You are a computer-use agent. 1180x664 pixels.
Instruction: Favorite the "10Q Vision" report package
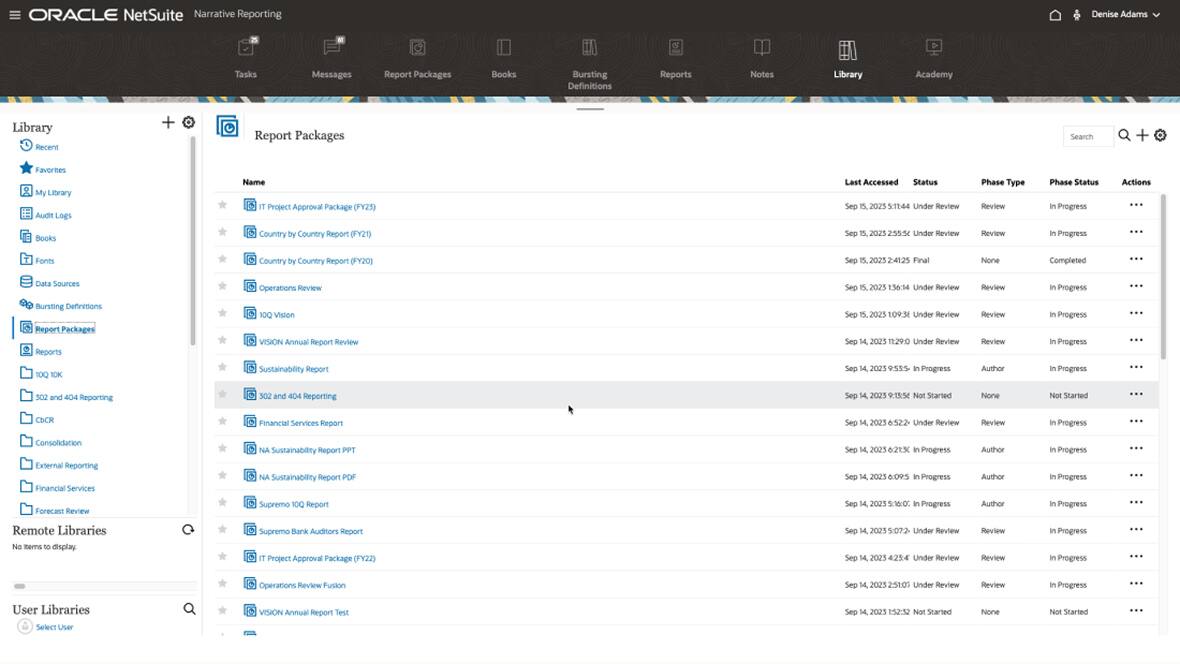pos(222,313)
